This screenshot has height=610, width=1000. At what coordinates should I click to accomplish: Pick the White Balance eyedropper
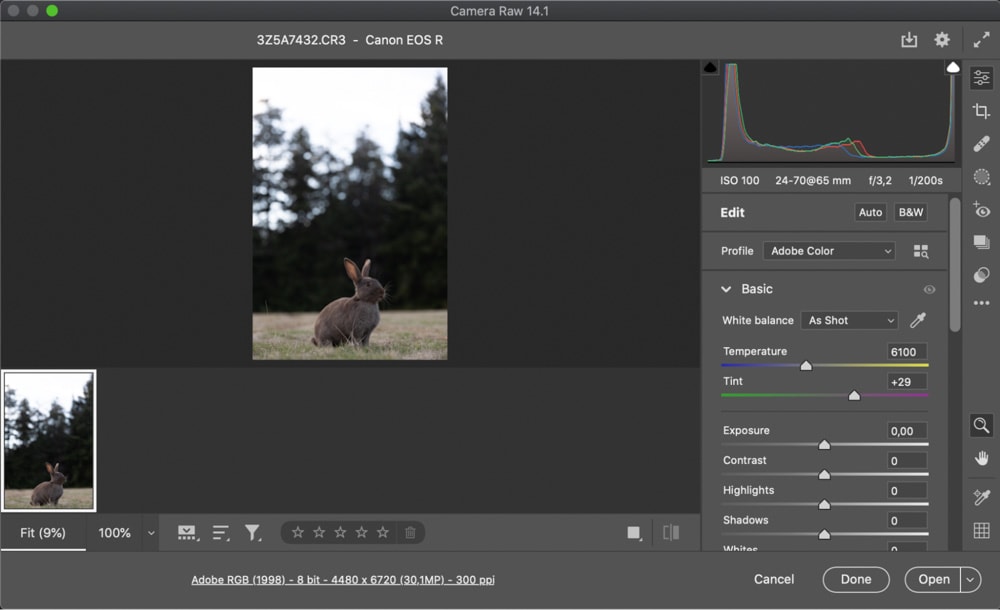[x=917, y=320]
